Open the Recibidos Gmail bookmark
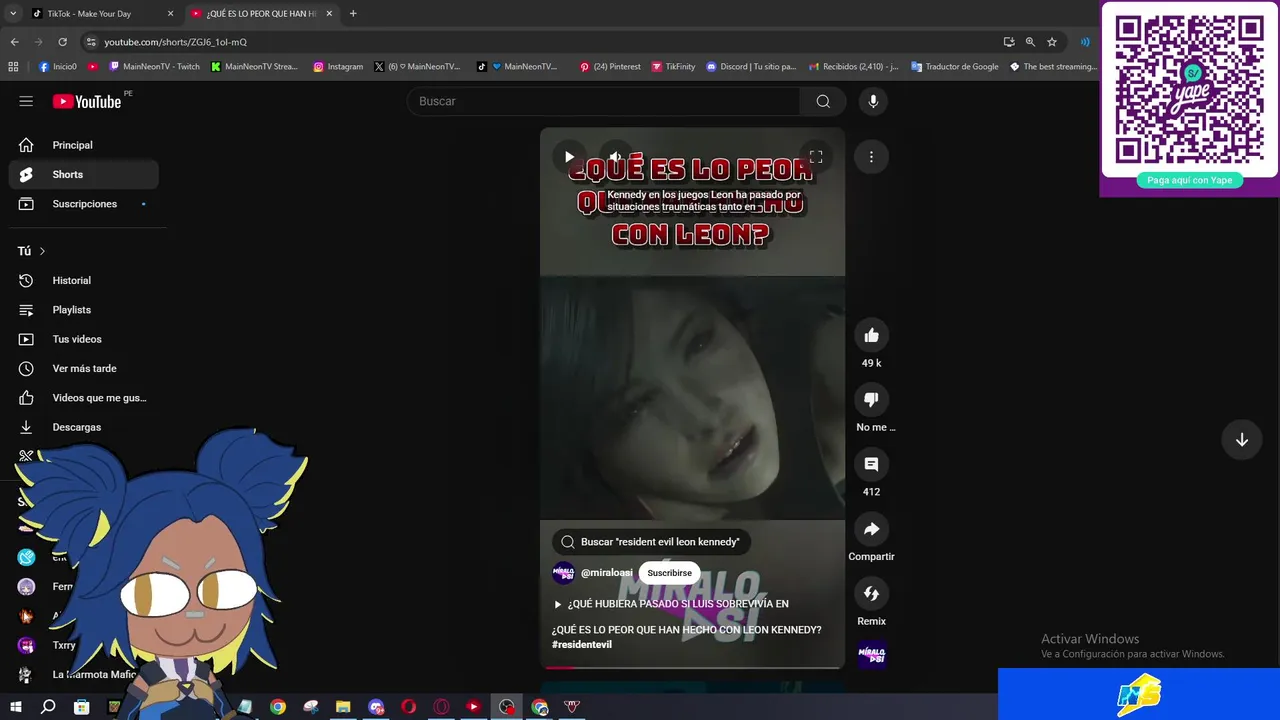The image size is (1280, 720). [x=853, y=67]
